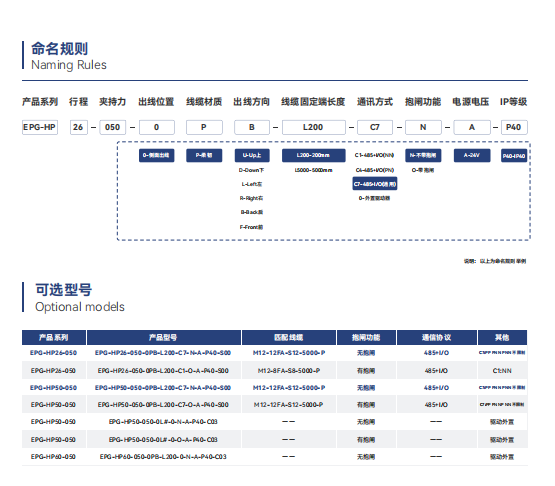This screenshot has height=486, width=555.
Task: Click the EPG-HP product series box
Action: click(x=40, y=127)
